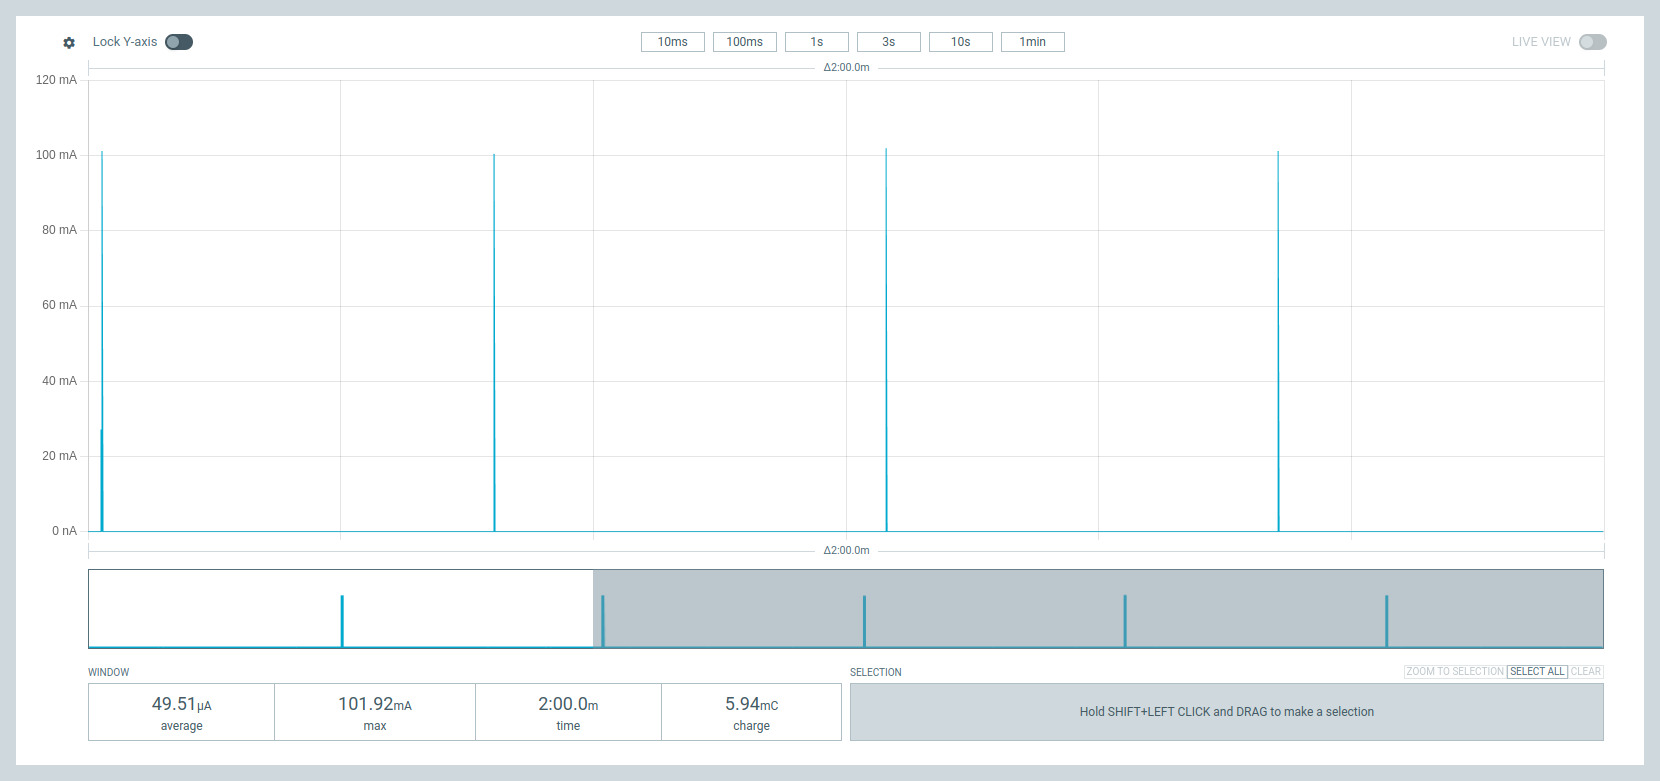Click the max 101.92 mA readout
Screen dimensions: 1660x781
tap(375, 712)
